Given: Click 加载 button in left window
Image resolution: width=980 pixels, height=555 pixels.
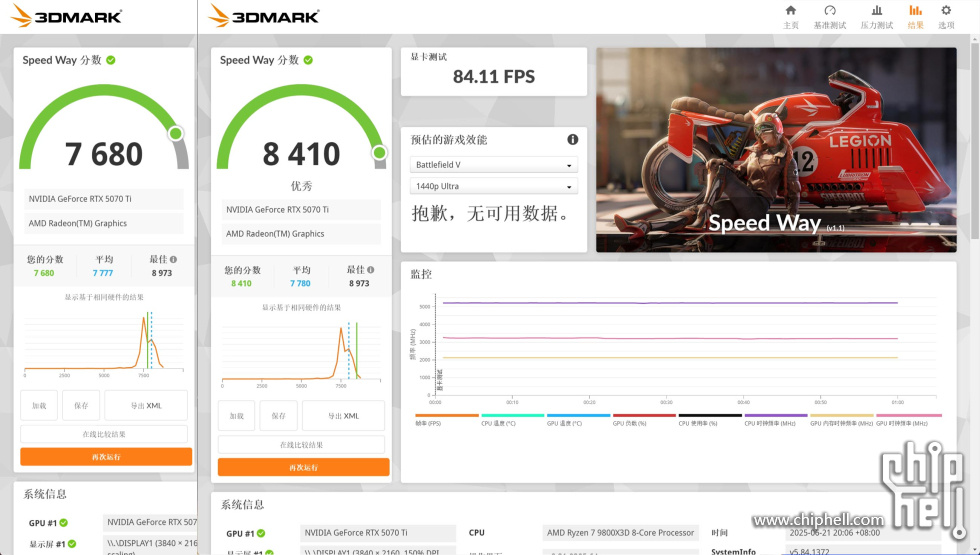Looking at the screenshot, I should coord(39,405).
